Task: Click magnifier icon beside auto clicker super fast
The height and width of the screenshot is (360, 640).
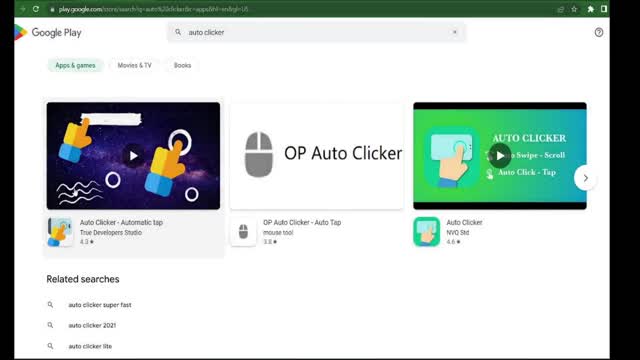Action: [50, 304]
